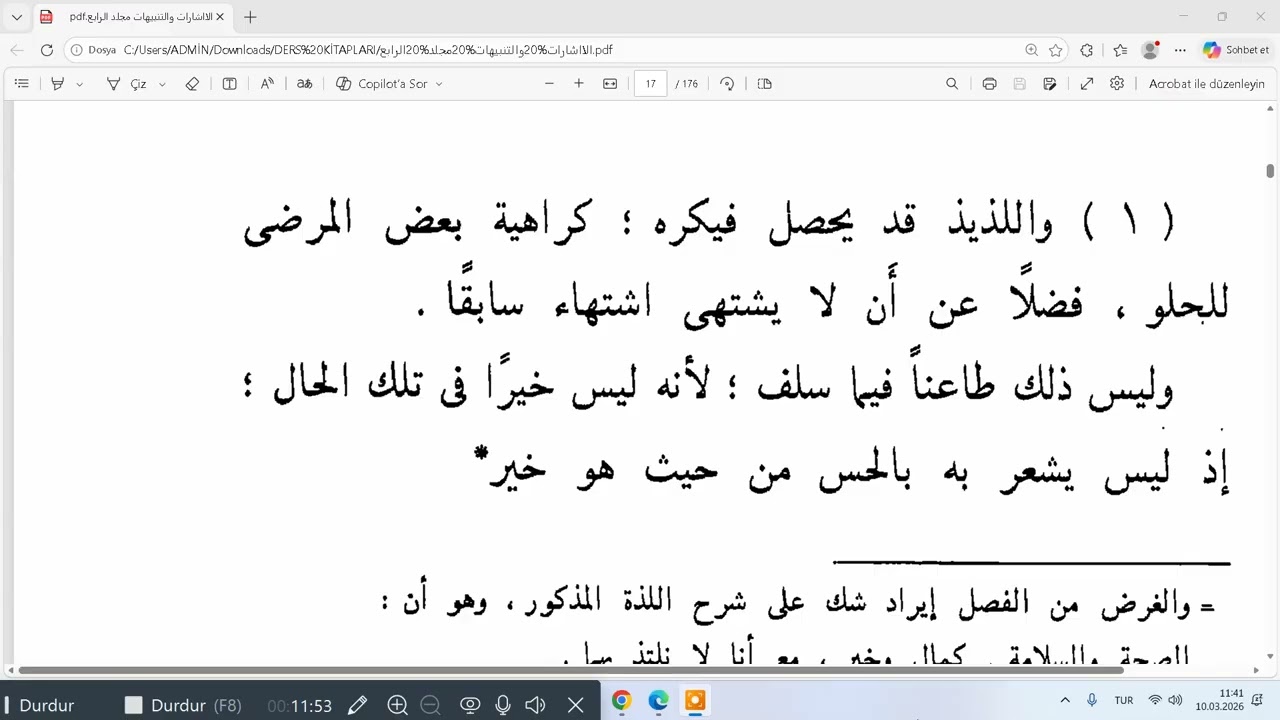Open the tab actions menu chevron
The height and width of the screenshot is (720, 1280).
click(17, 17)
